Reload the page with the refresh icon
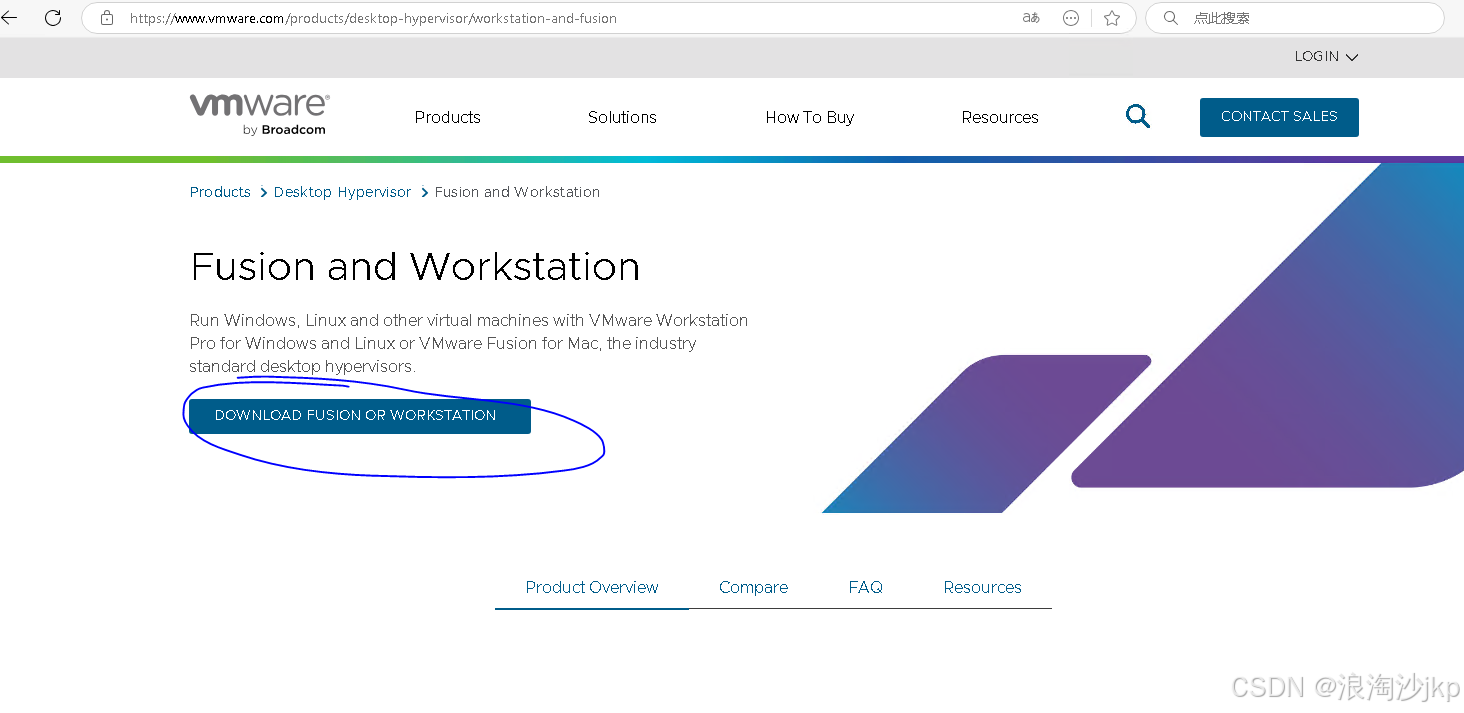The width and height of the screenshot is (1464, 713). point(53,18)
